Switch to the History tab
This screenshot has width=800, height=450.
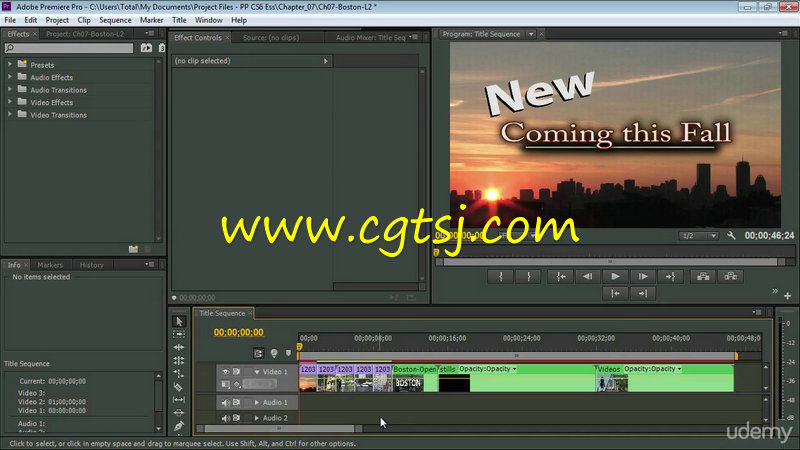pyautogui.click(x=92, y=265)
